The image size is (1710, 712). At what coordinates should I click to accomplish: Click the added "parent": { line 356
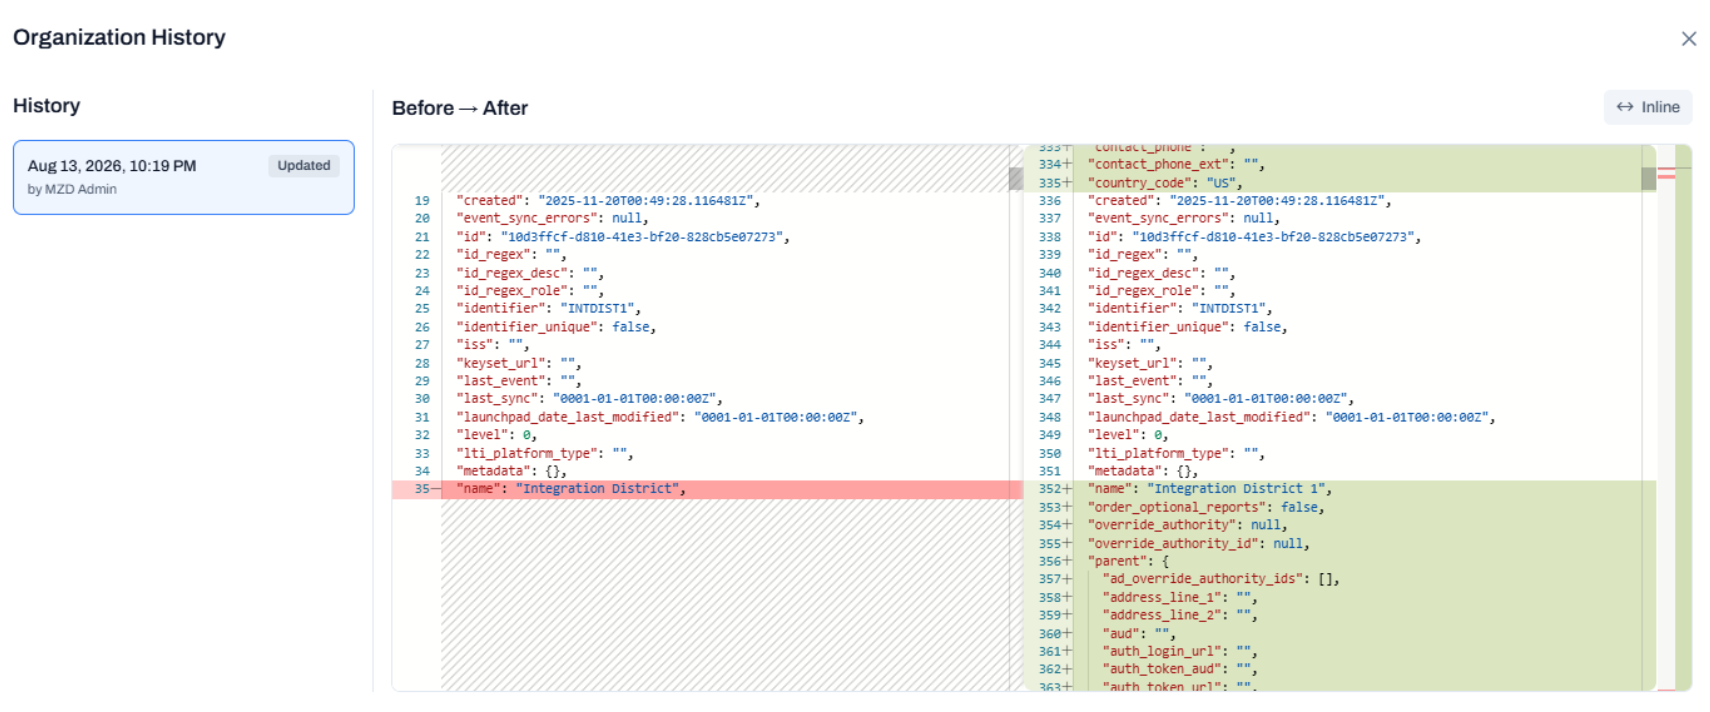coord(1127,561)
